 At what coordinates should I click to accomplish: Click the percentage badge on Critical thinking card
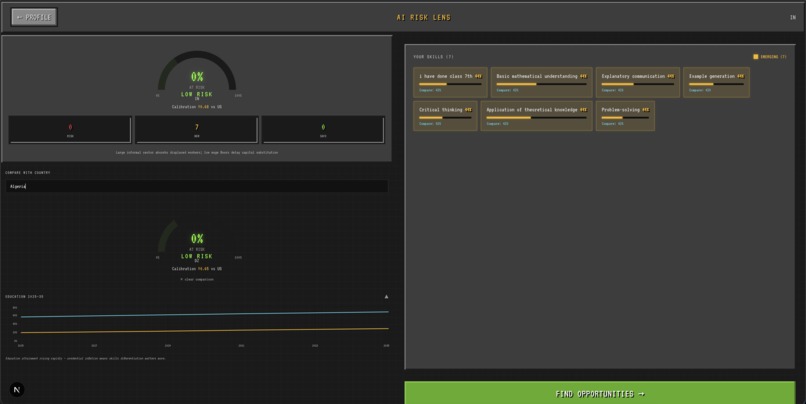pyautogui.click(x=468, y=109)
